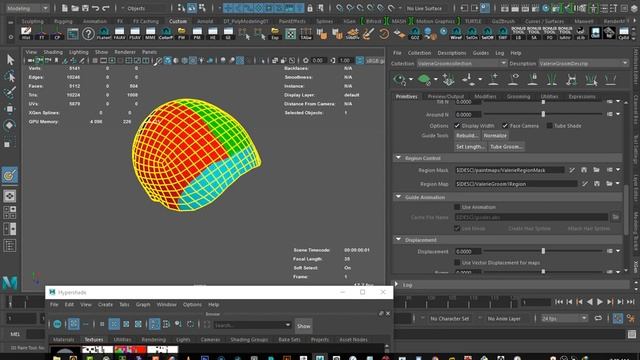This screenshot has width=640, height=360.
Task: Select the Lasso tool in the Tool Box
Action: 10,76
